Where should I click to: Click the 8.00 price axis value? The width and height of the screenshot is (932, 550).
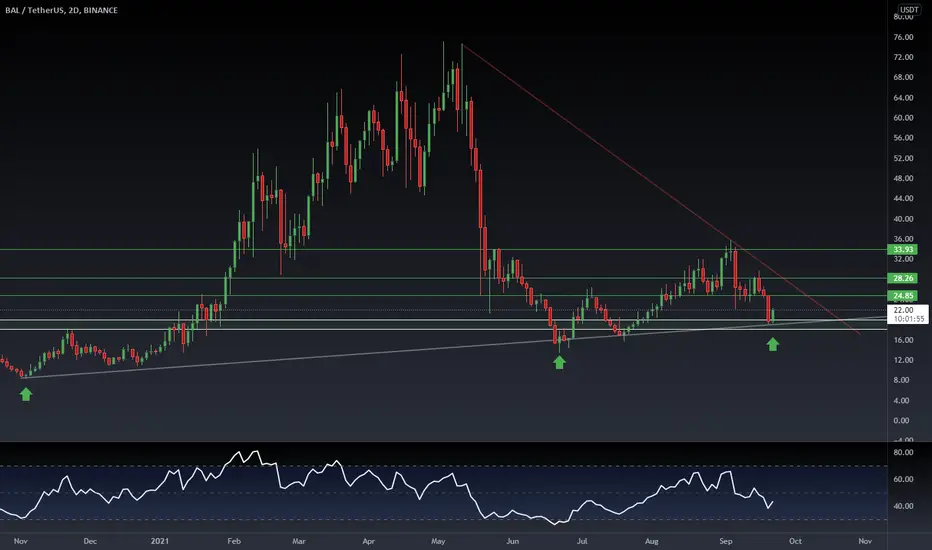tap(902, 380)
